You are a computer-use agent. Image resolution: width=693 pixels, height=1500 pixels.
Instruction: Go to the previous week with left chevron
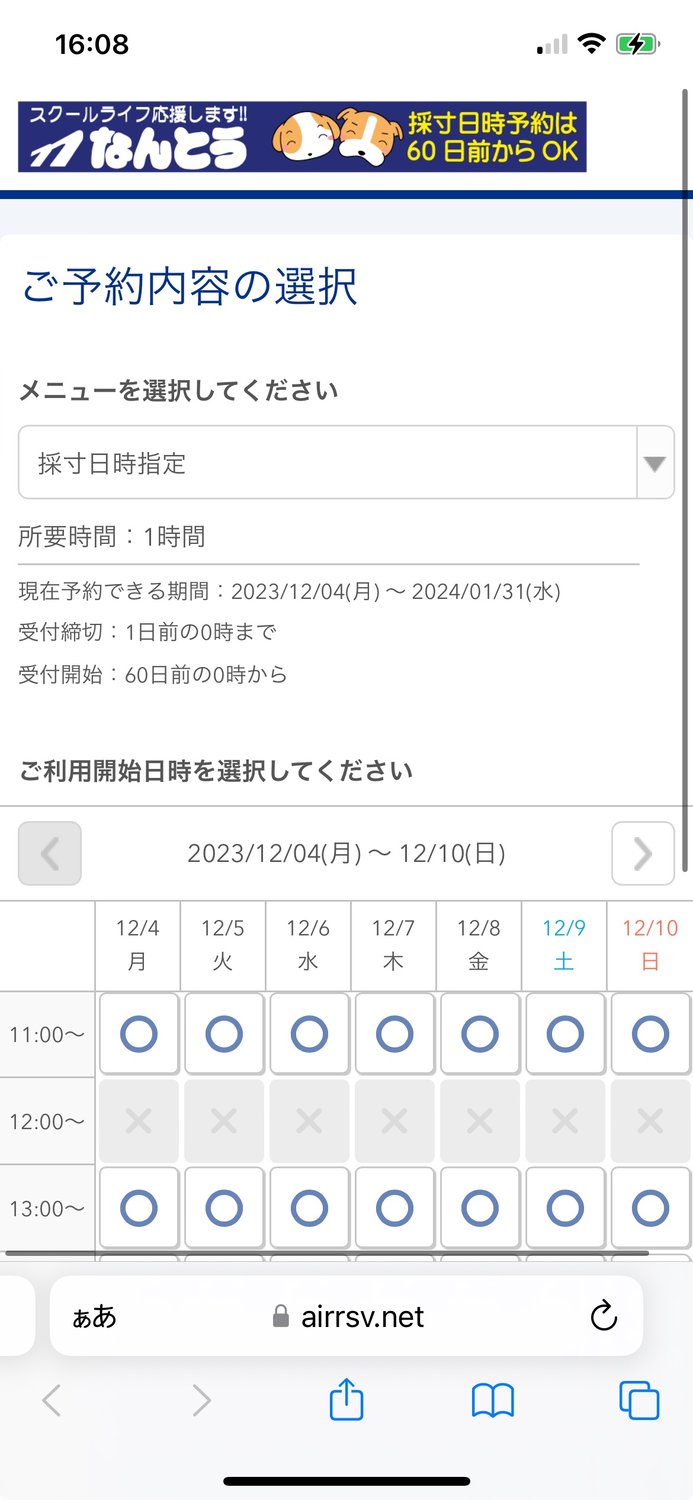point(49,853)
